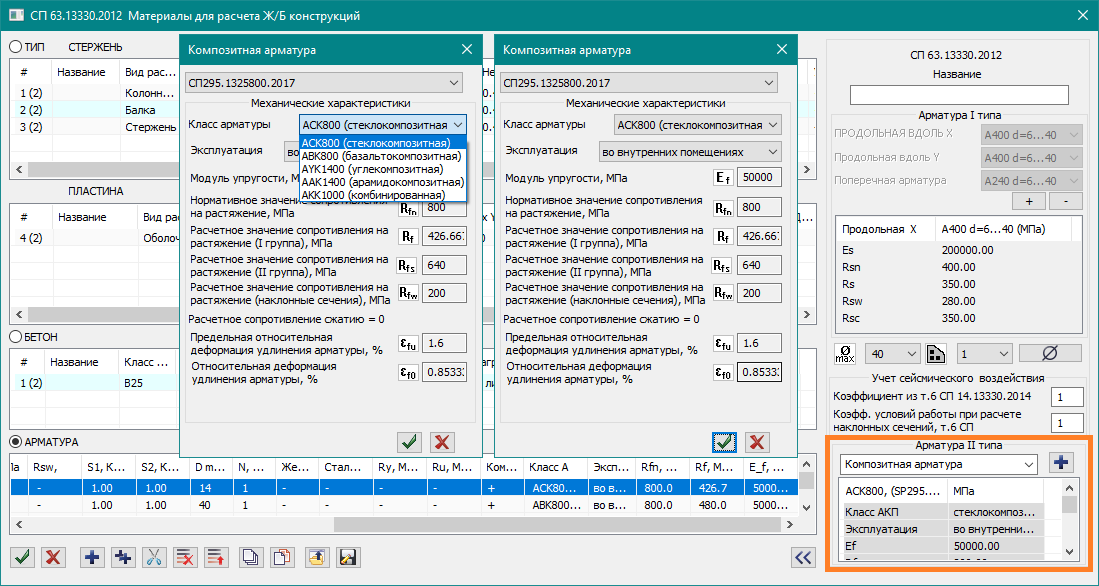
Task: Click the Ef button beside Модуль упругости value 50000
Action: (x=723, y=178)
